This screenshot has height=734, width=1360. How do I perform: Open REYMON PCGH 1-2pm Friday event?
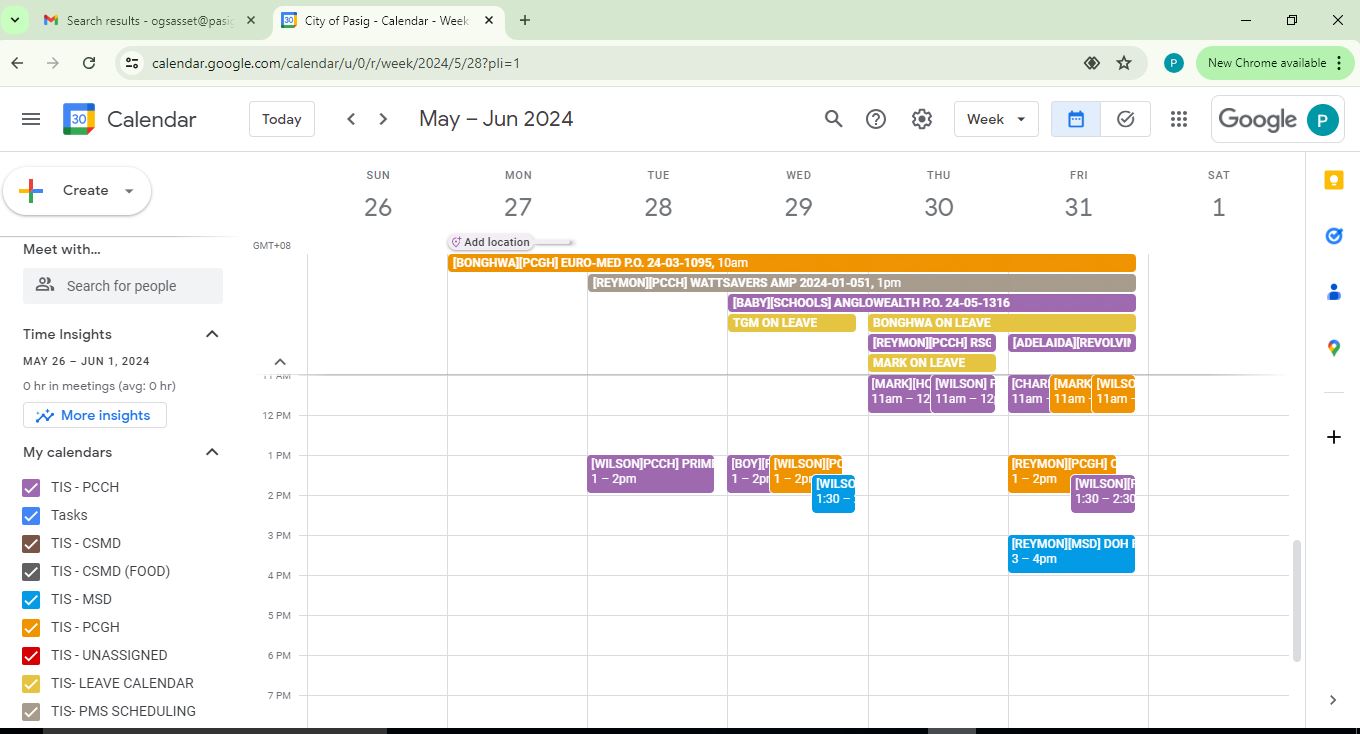1039,474
